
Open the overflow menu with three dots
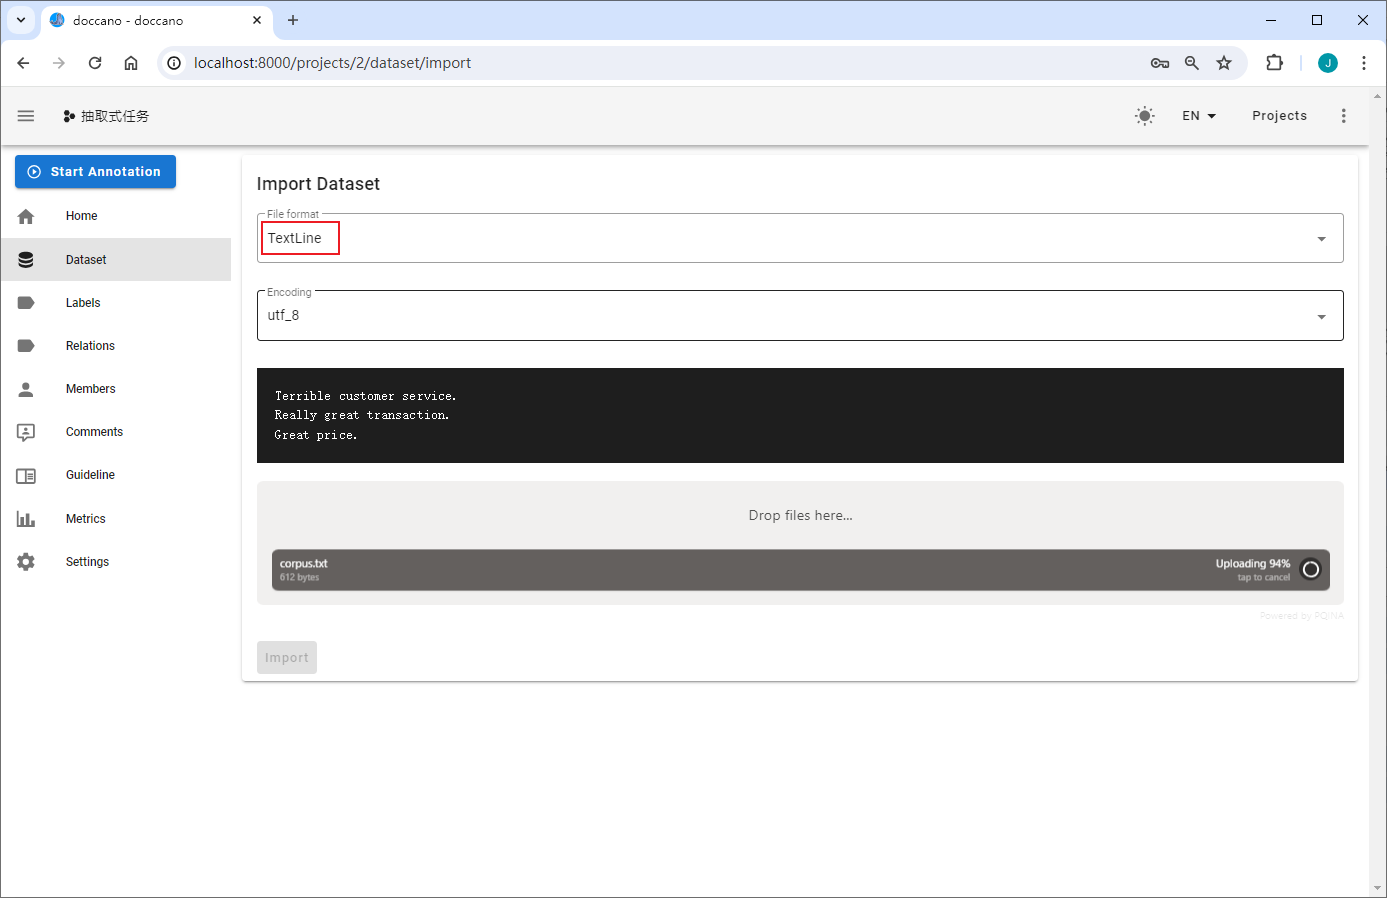click(x=1344, y=115)
